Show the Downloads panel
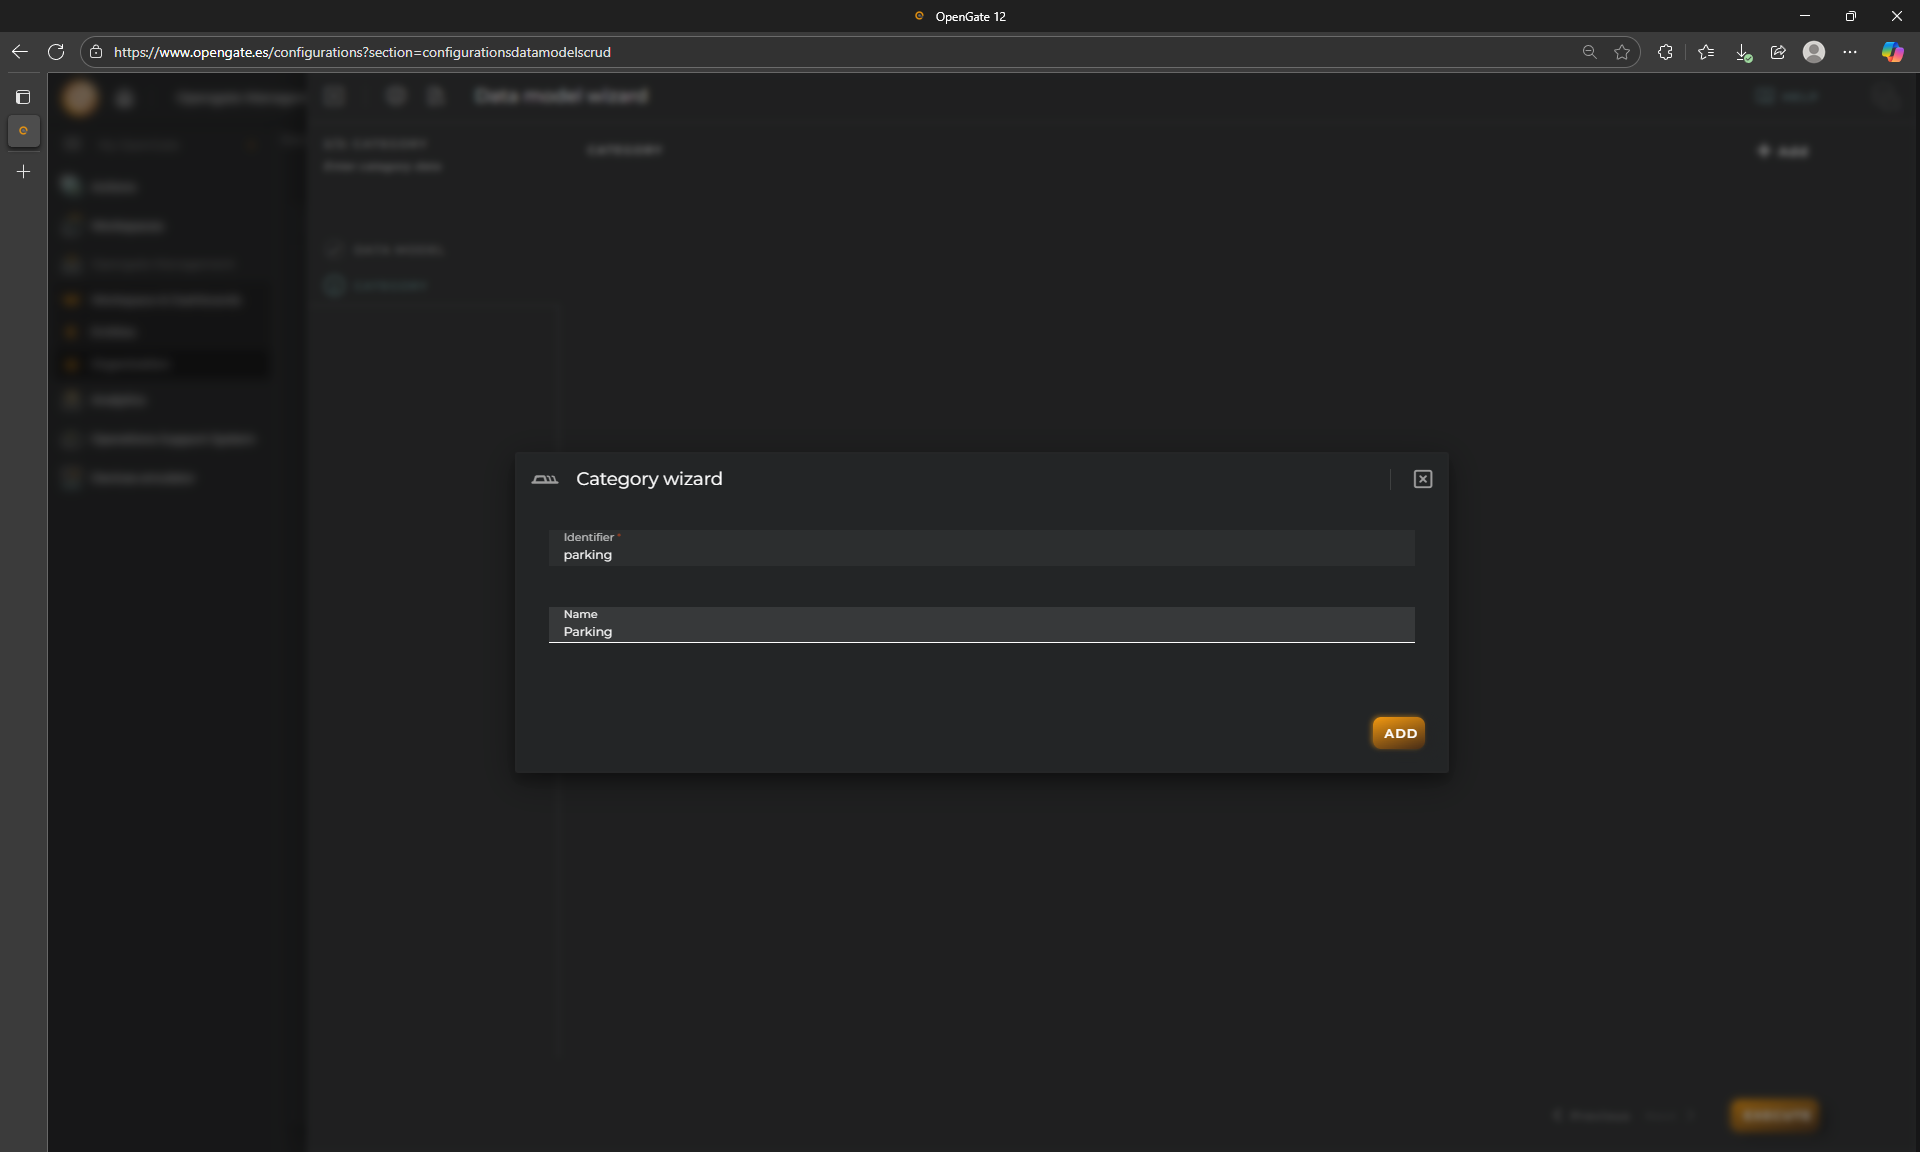 point(1742,52)
